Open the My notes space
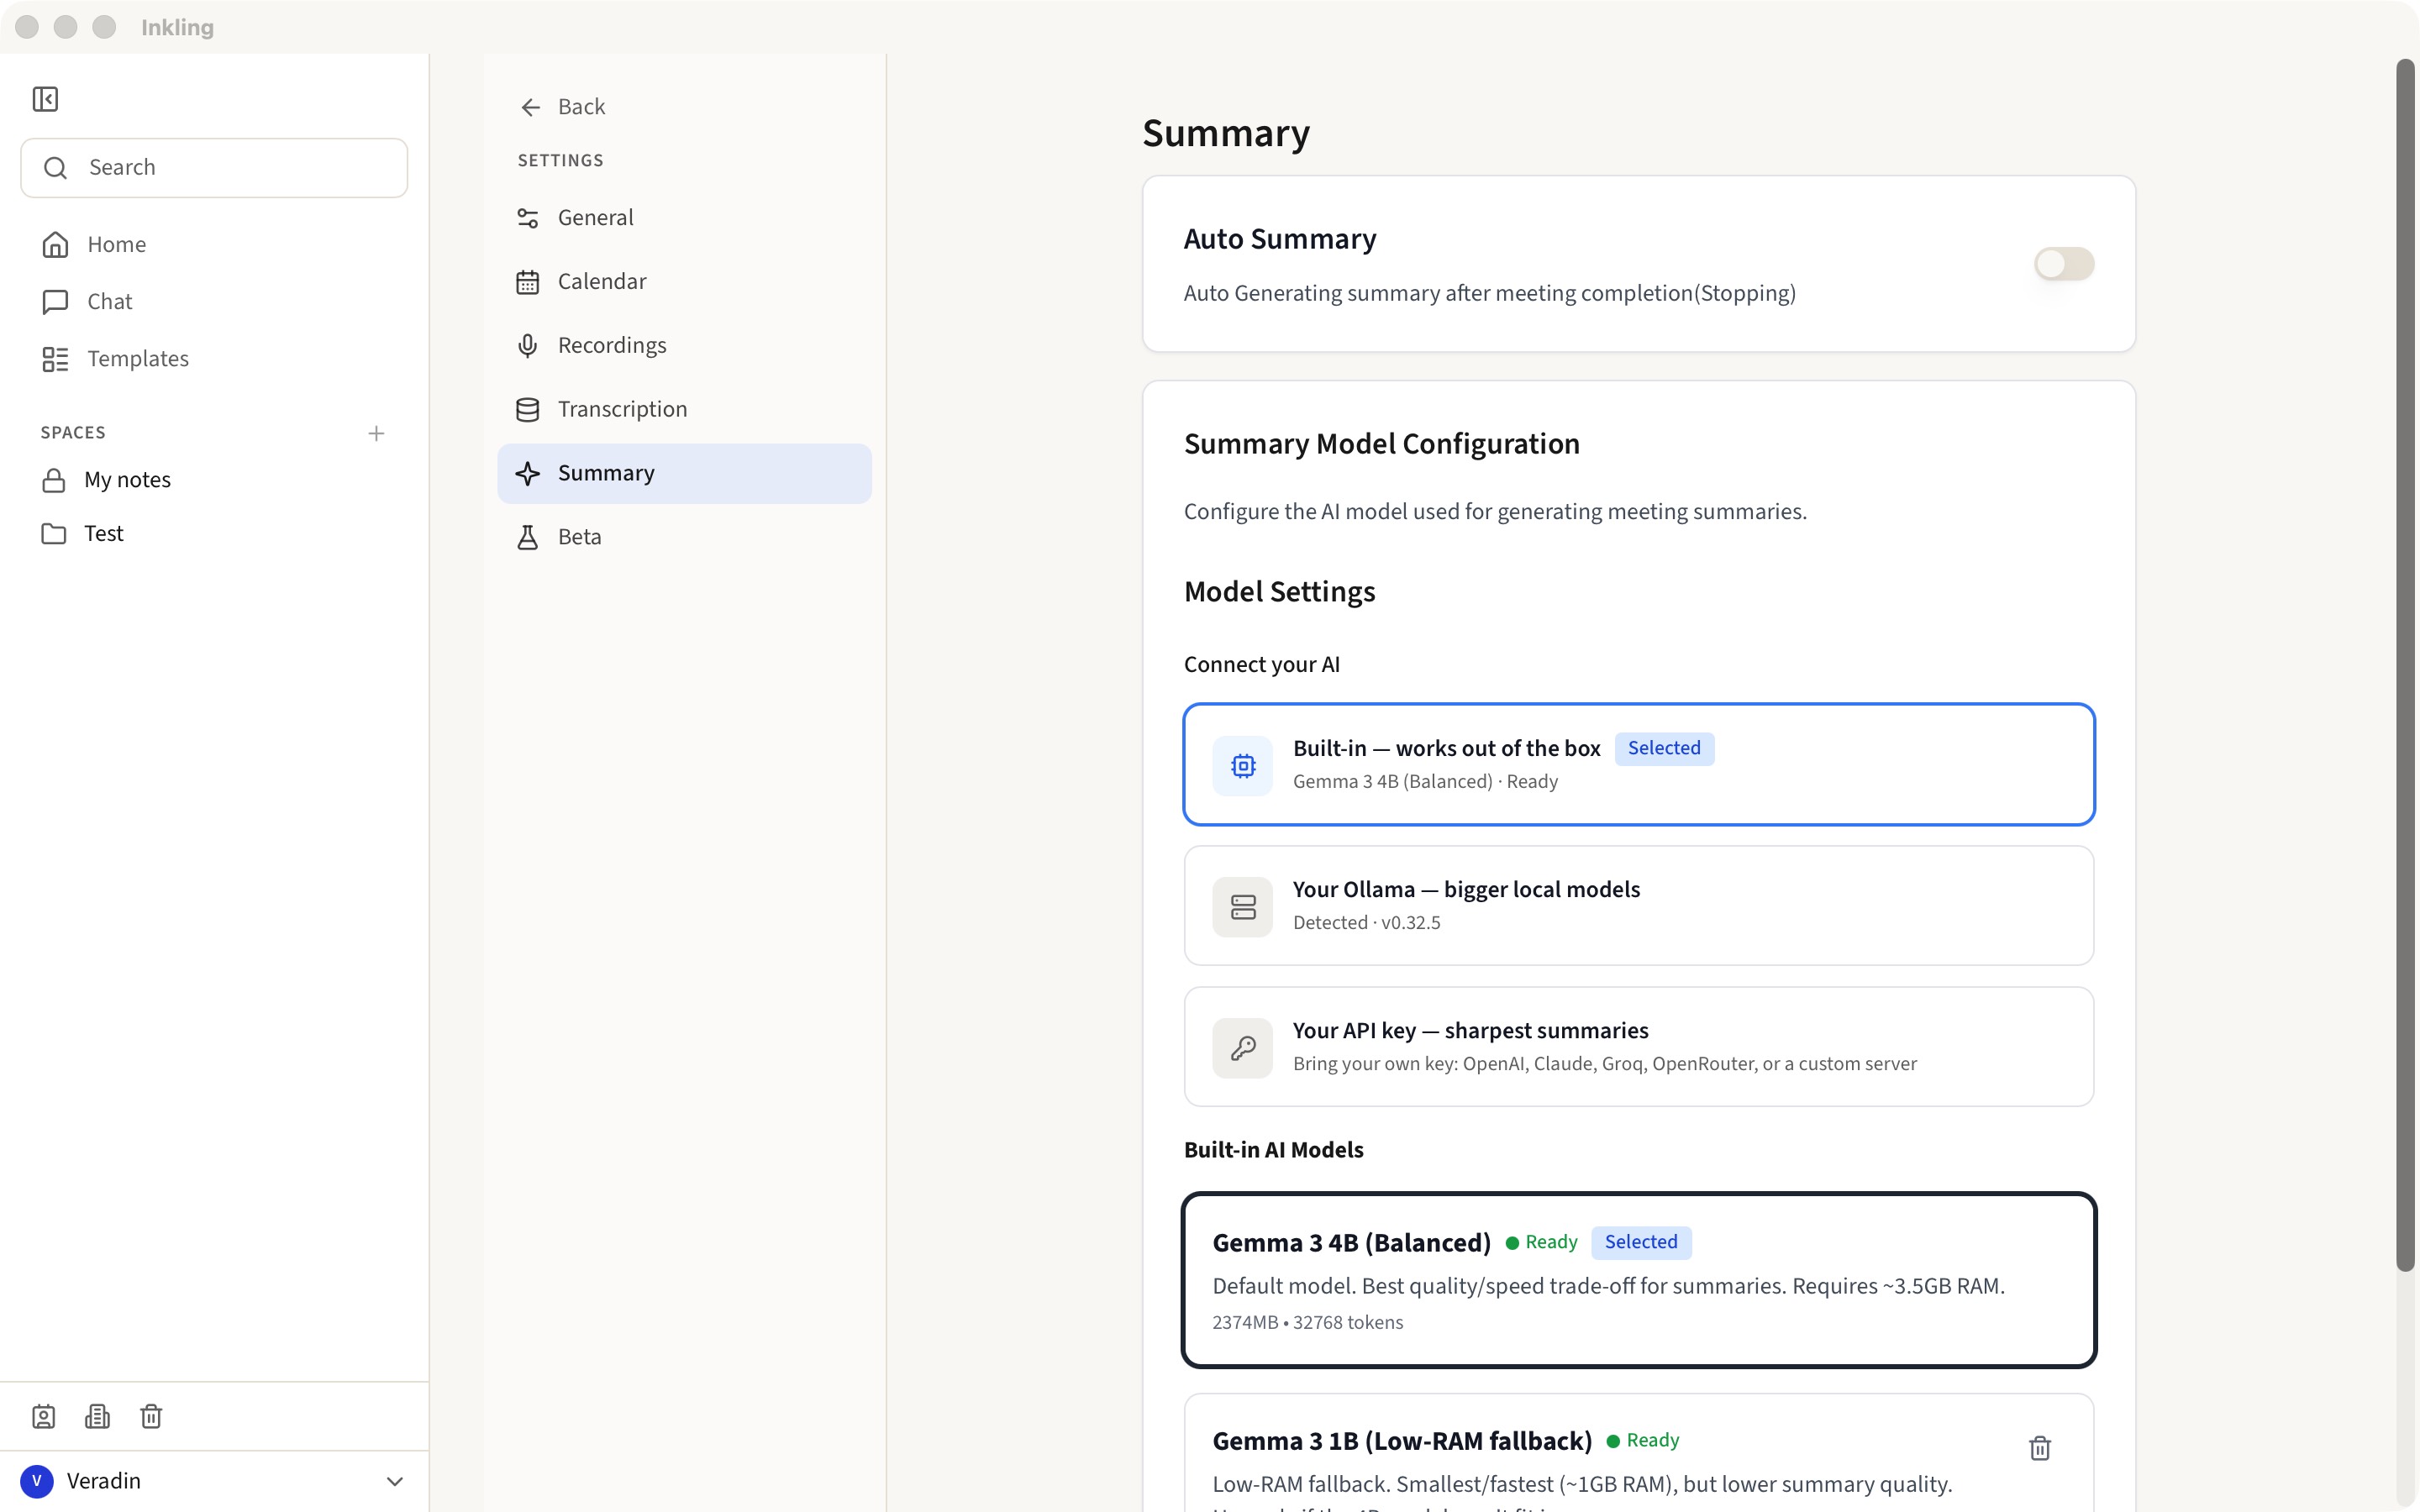The height and width of the screenshot is (1512, 2420). (214, 481)
